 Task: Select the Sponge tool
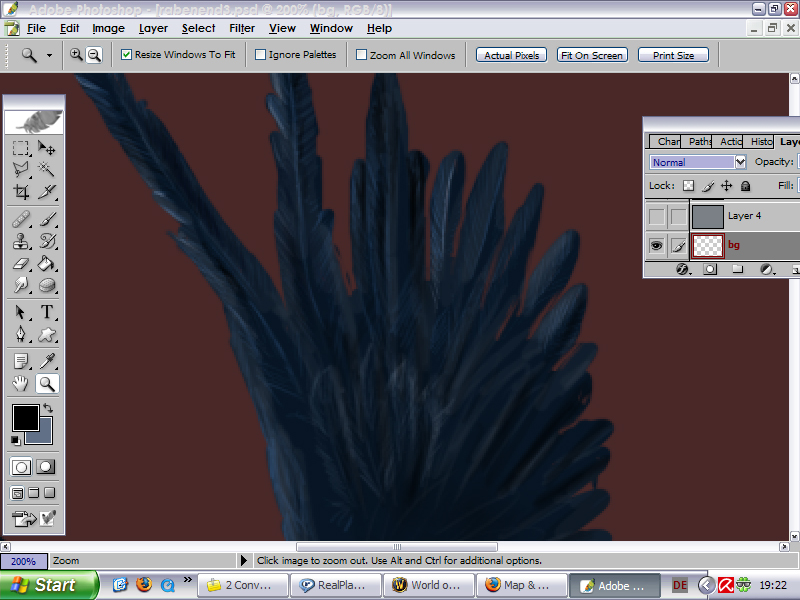pos(46,285)
